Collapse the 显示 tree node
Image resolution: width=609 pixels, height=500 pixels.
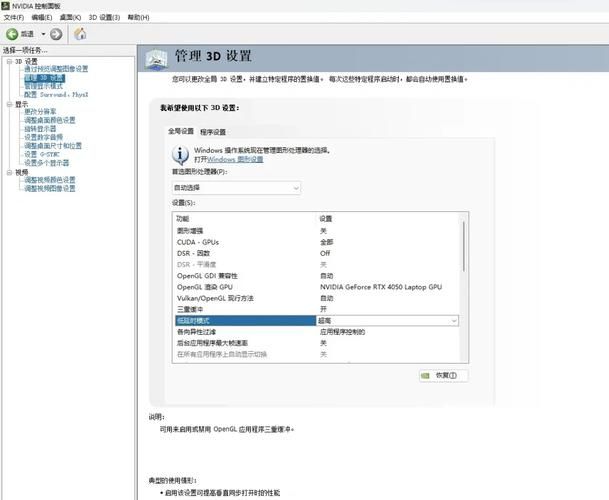click(x=6, y=103)
